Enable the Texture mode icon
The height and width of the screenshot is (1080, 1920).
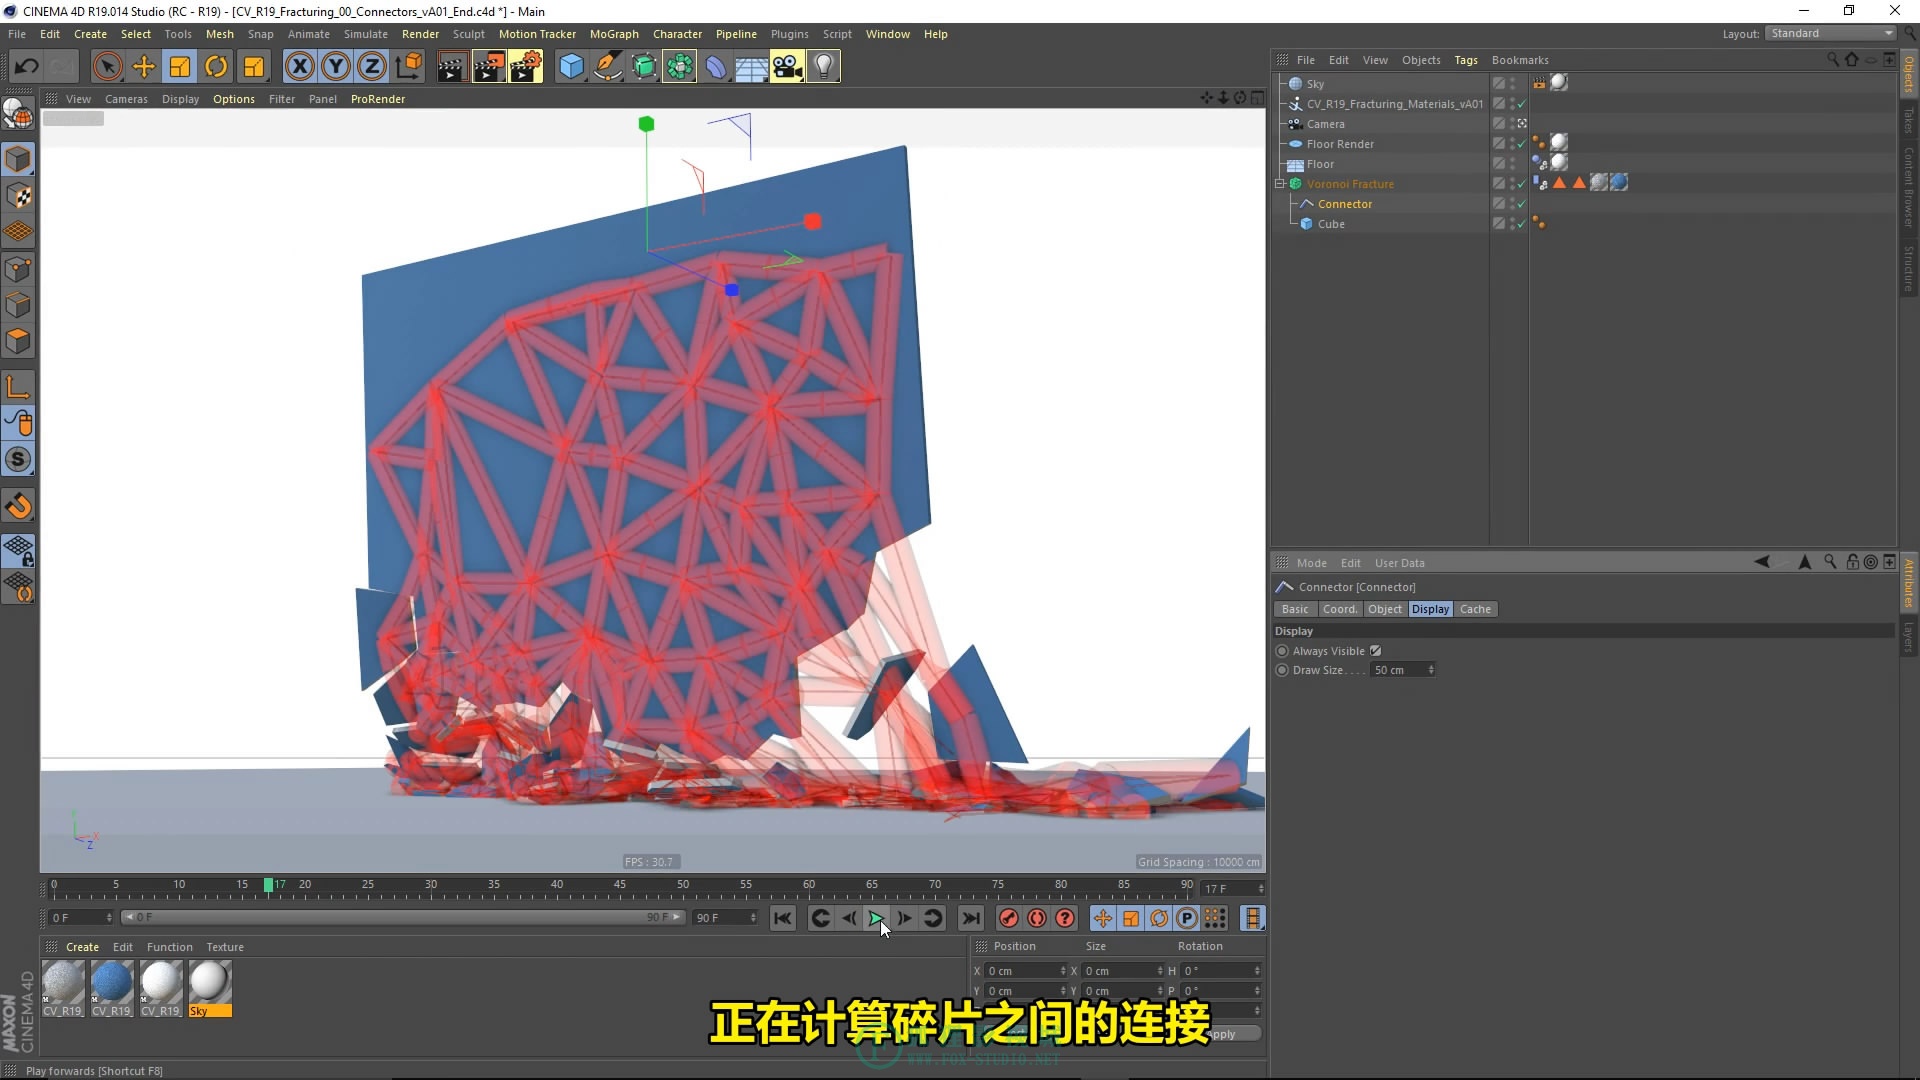18,196
